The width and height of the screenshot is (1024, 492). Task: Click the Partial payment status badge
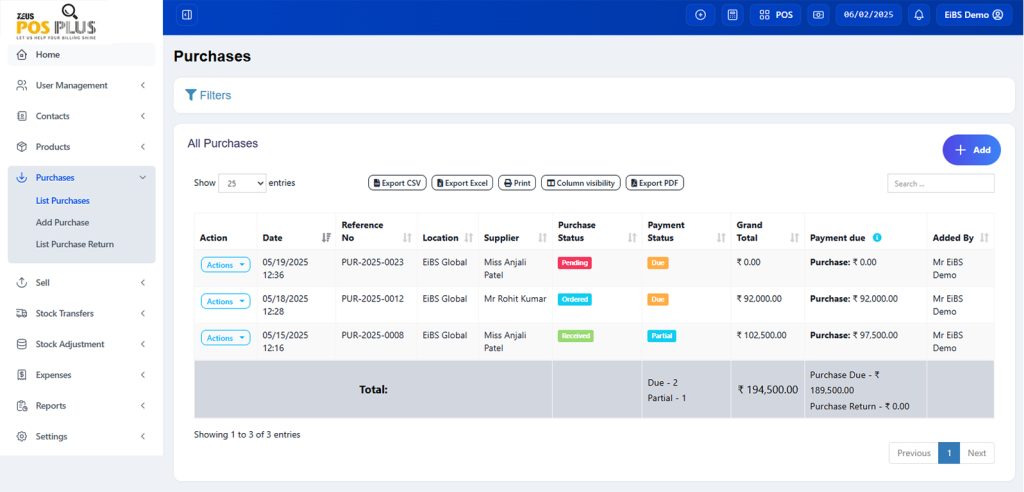[662, 336]
